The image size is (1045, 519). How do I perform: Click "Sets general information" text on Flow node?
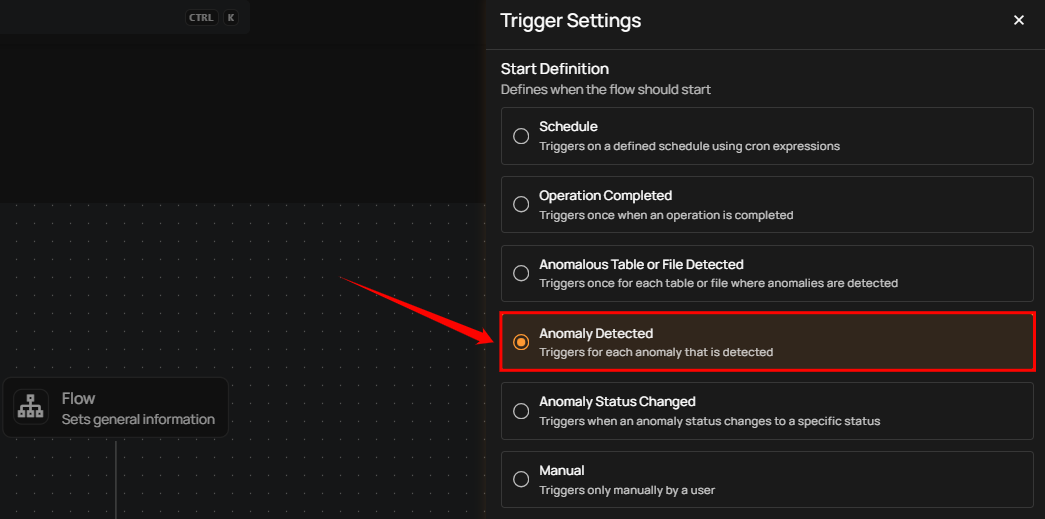coord(138,419)
